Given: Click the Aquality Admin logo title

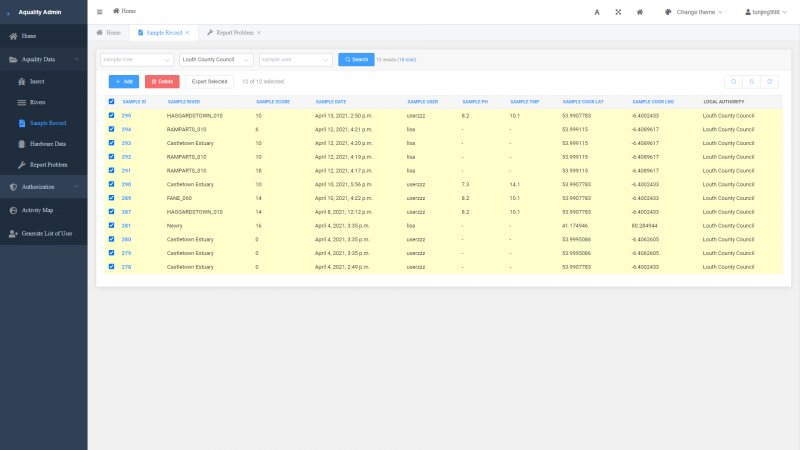Looking at the screenshot, I should point(40,12).
